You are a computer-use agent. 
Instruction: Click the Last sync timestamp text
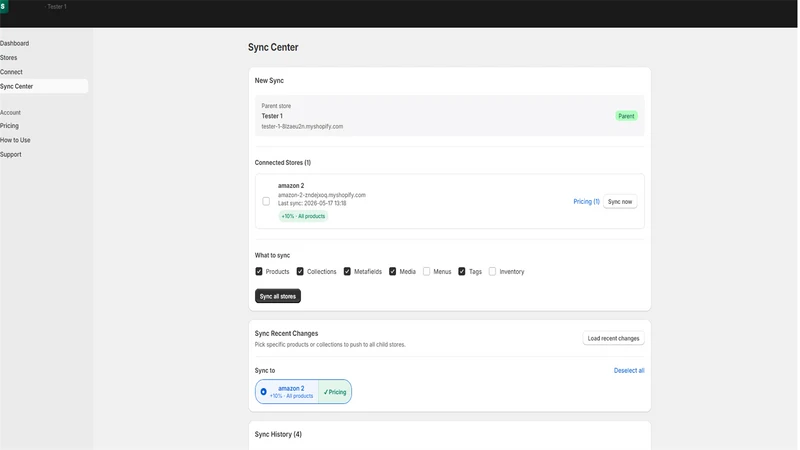(x=312, y=203)
